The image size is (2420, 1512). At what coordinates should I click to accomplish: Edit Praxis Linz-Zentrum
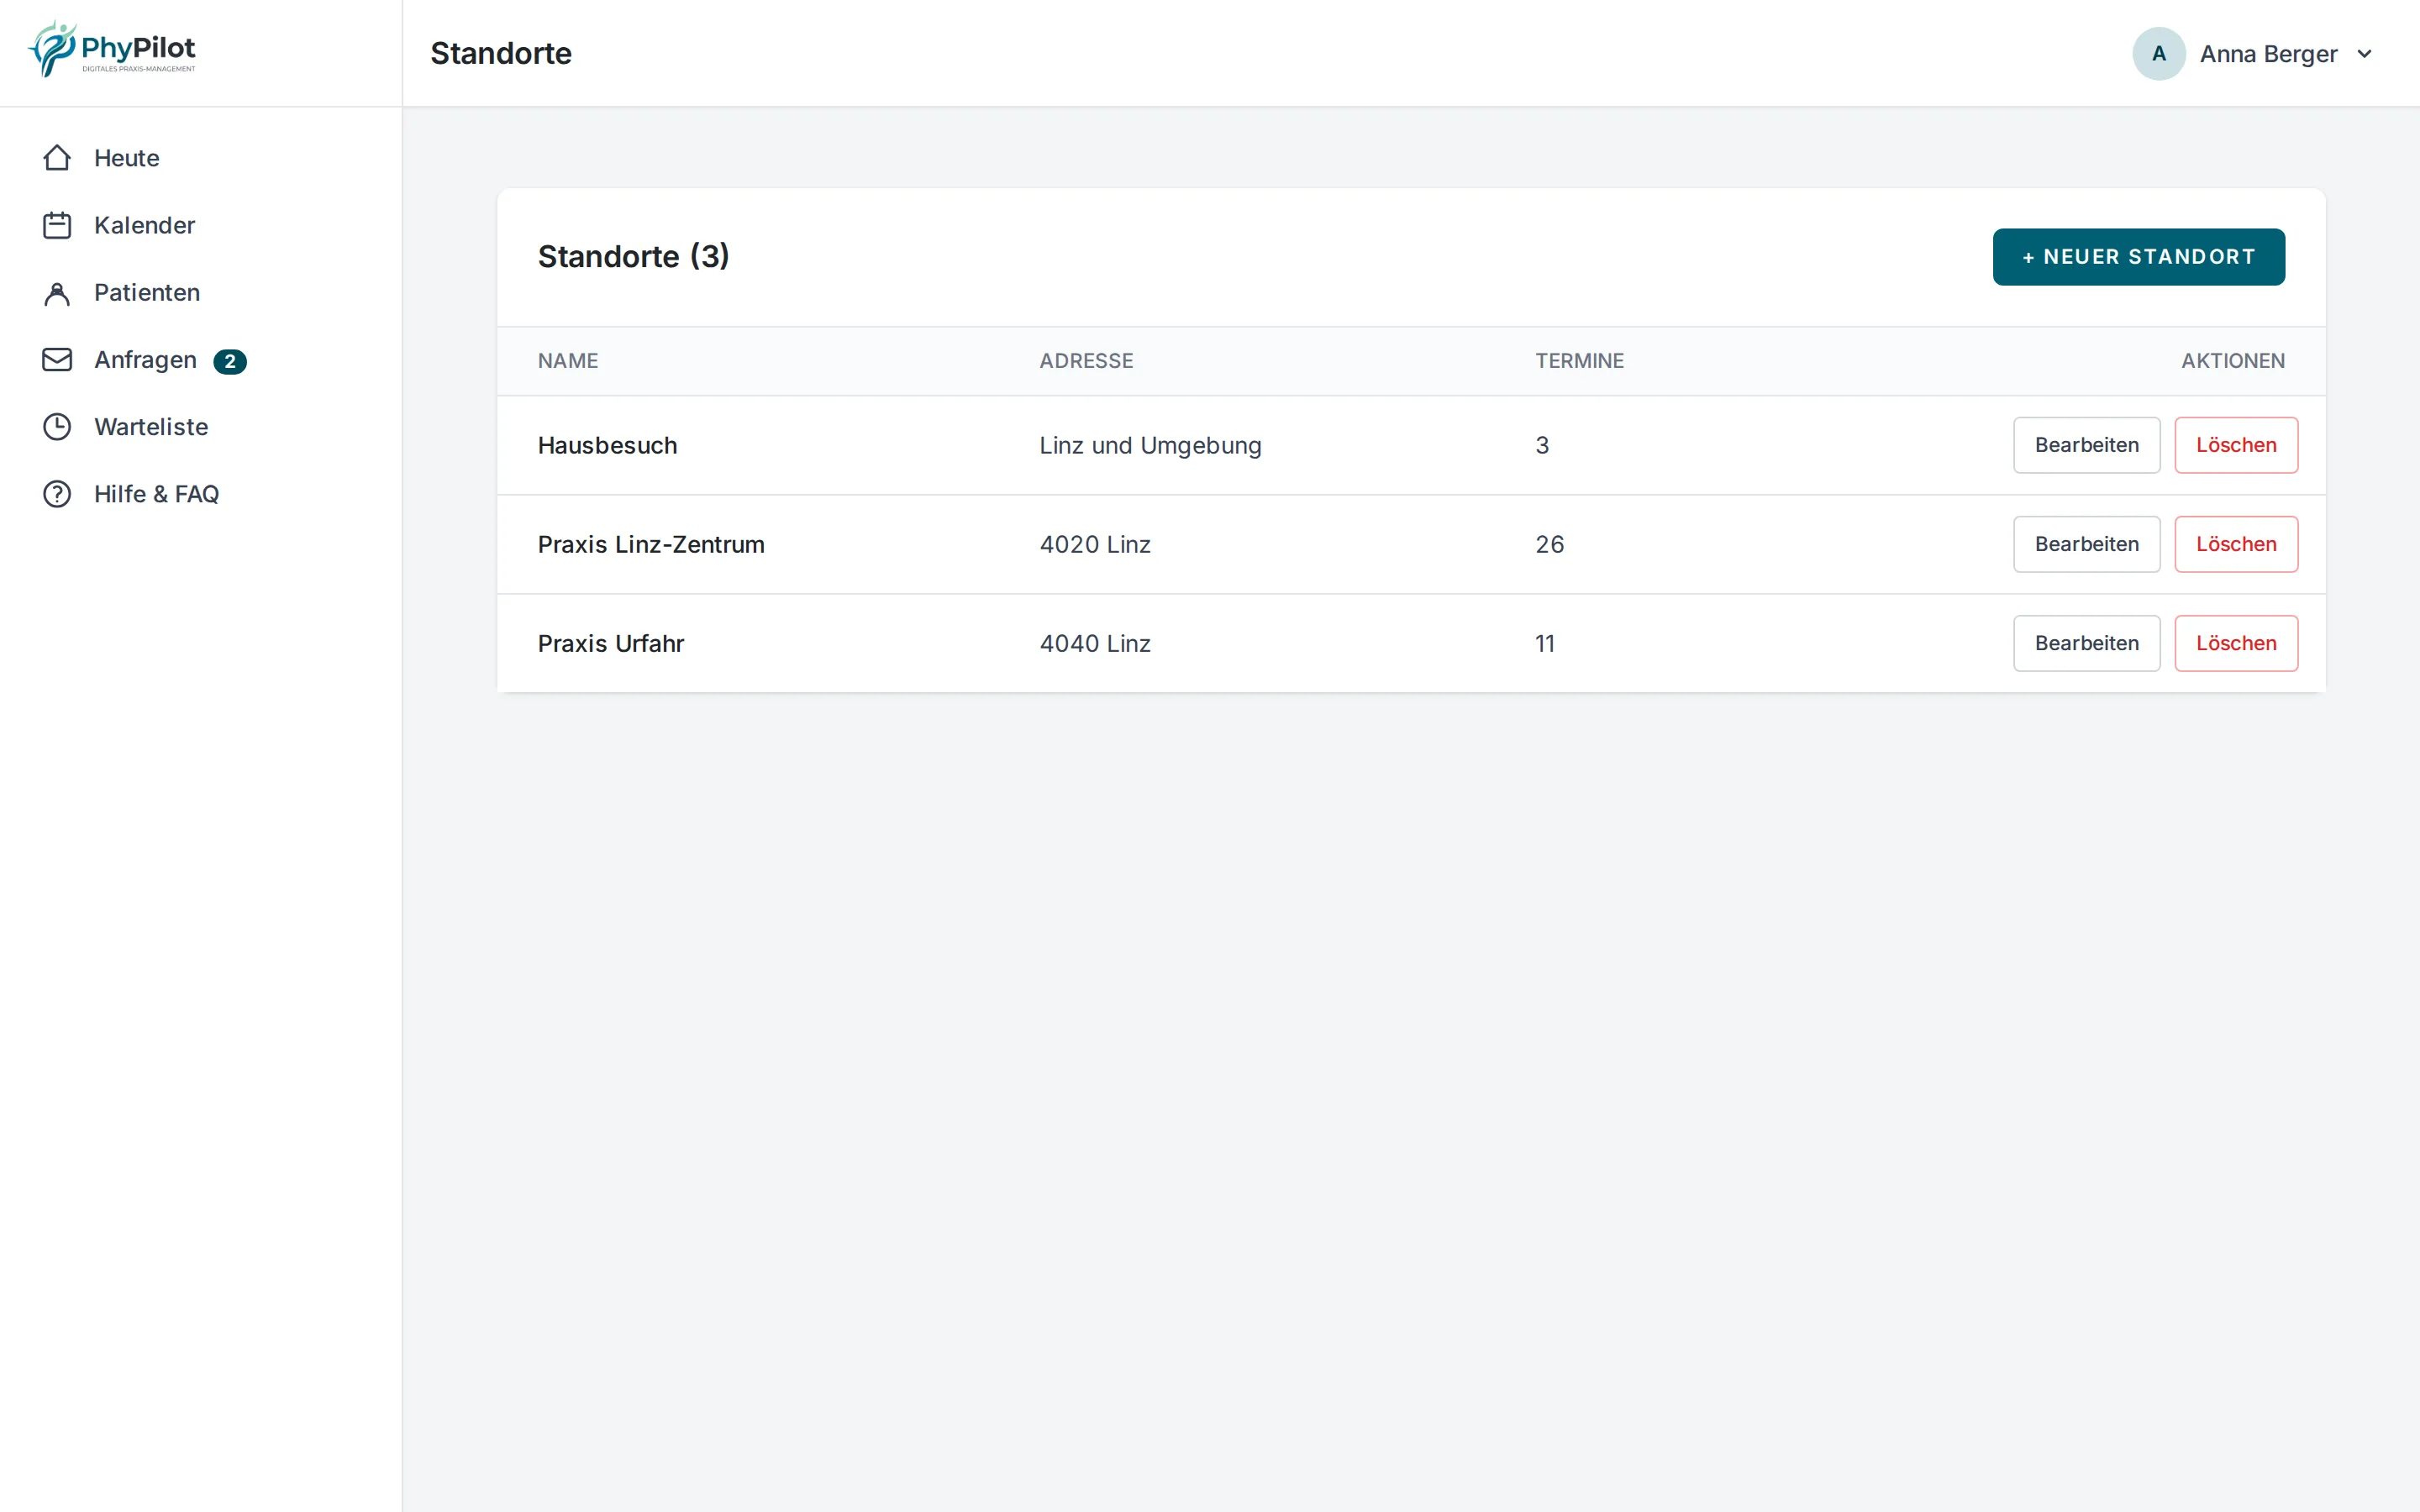point(2087,544)
